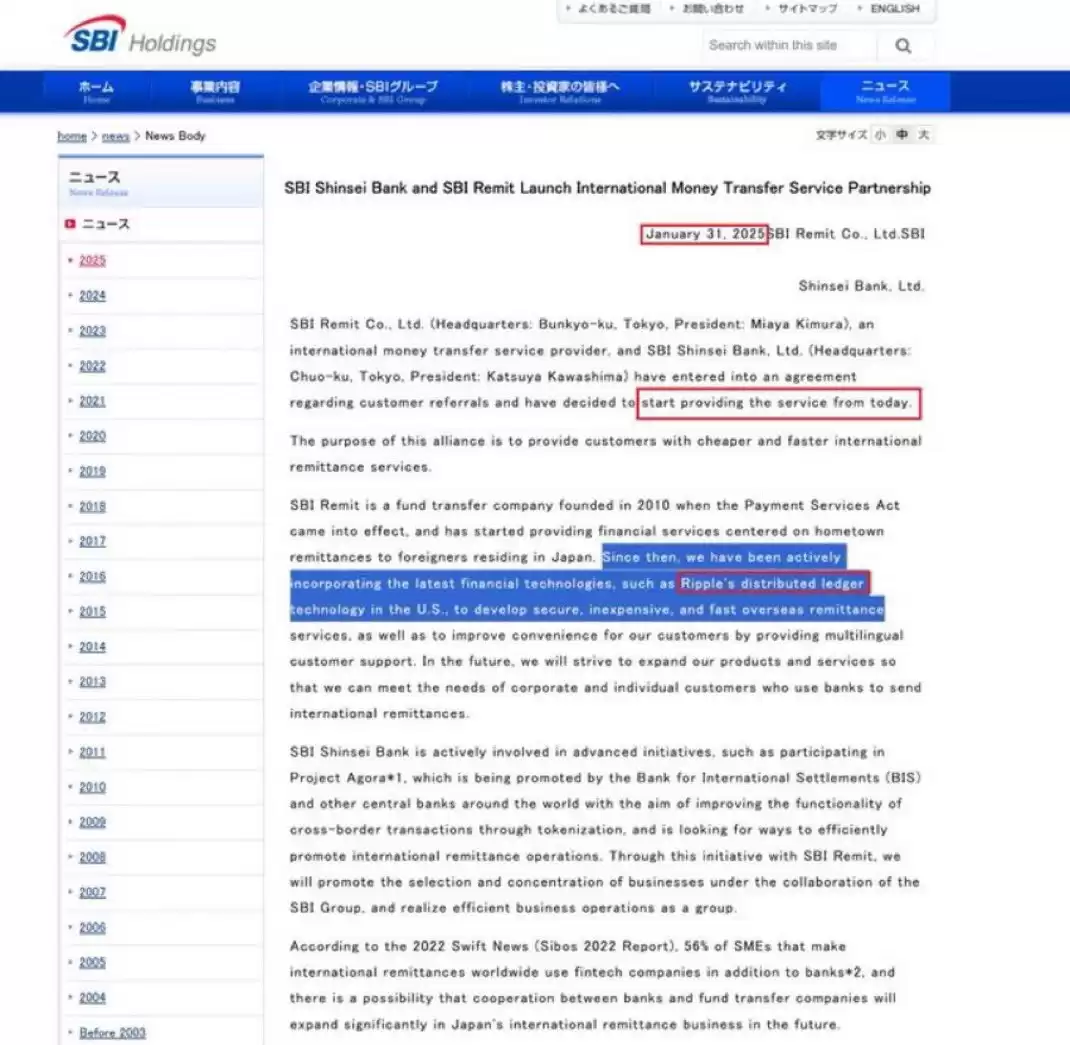Set font size to 大 (large)
The height and width of the screenshot is (1045, 1070).
click(x=923, y=134)
